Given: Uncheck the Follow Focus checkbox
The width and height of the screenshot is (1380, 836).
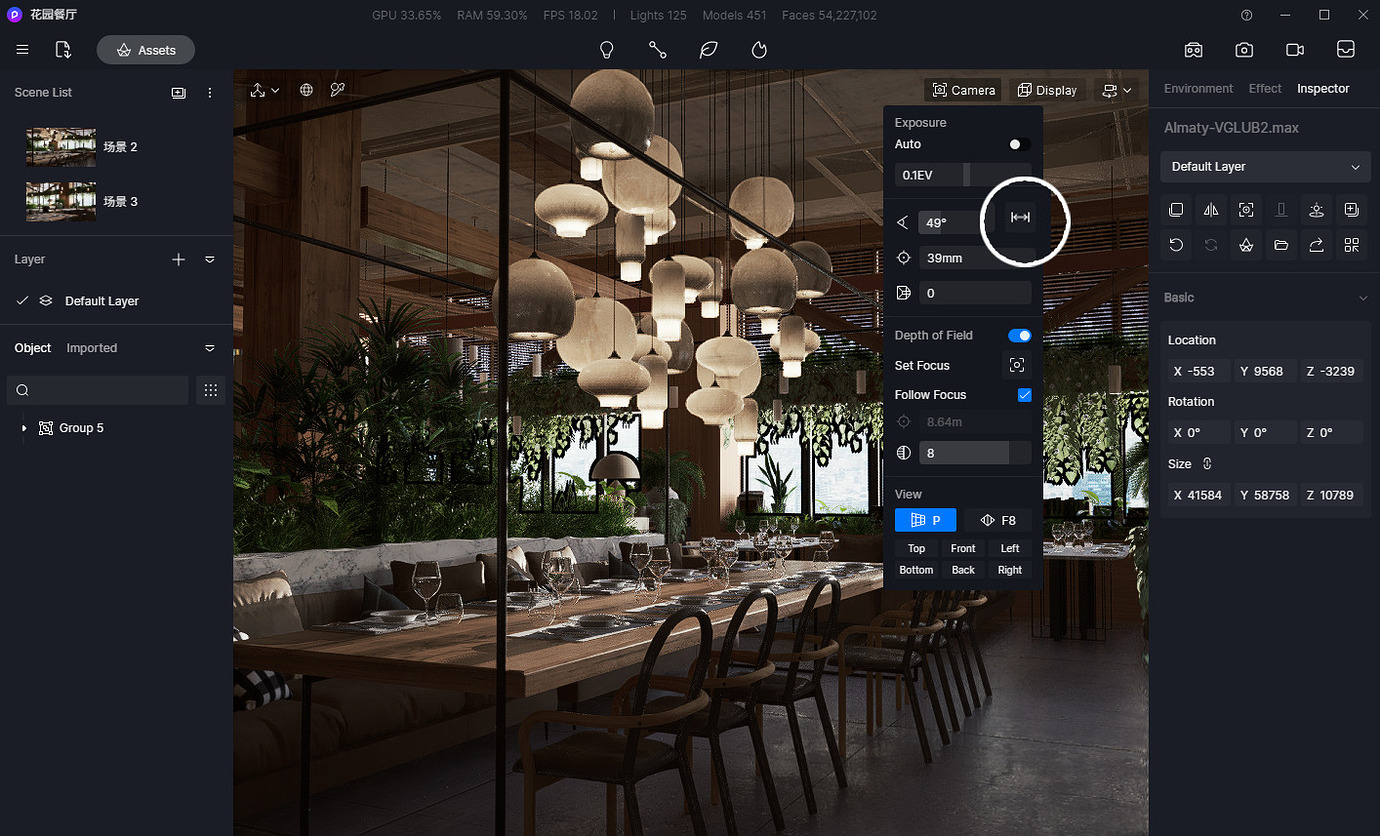Looking at the screenshot, I should point(1024,394).
